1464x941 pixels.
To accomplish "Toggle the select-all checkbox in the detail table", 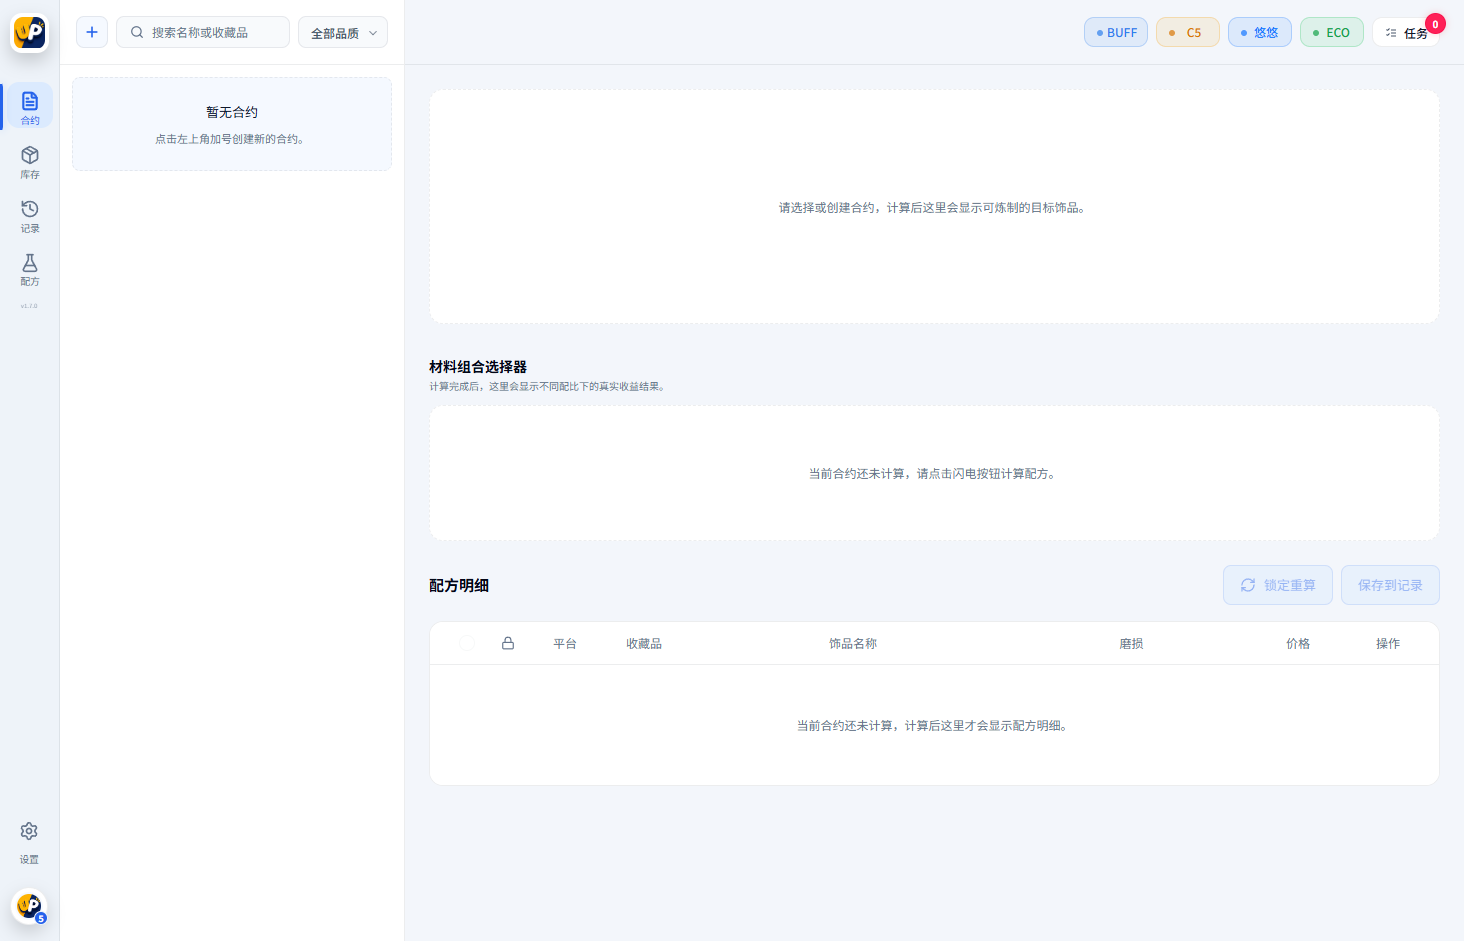I will (467, 643).
